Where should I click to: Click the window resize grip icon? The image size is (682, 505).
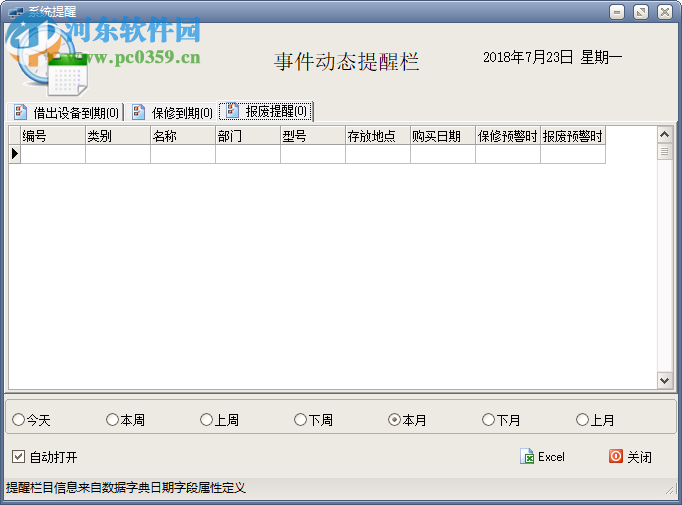(669, 490)
